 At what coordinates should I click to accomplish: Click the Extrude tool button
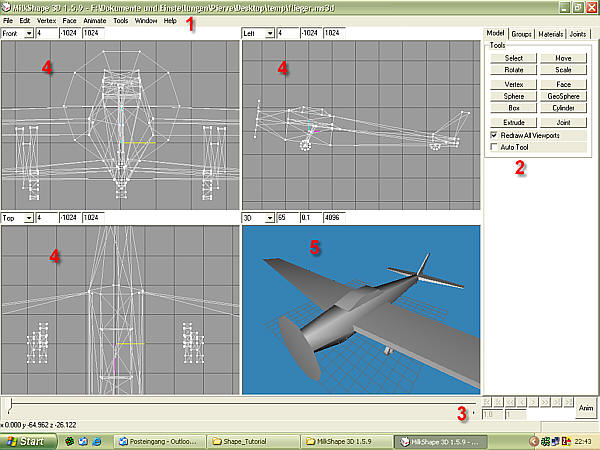(514, 122)
